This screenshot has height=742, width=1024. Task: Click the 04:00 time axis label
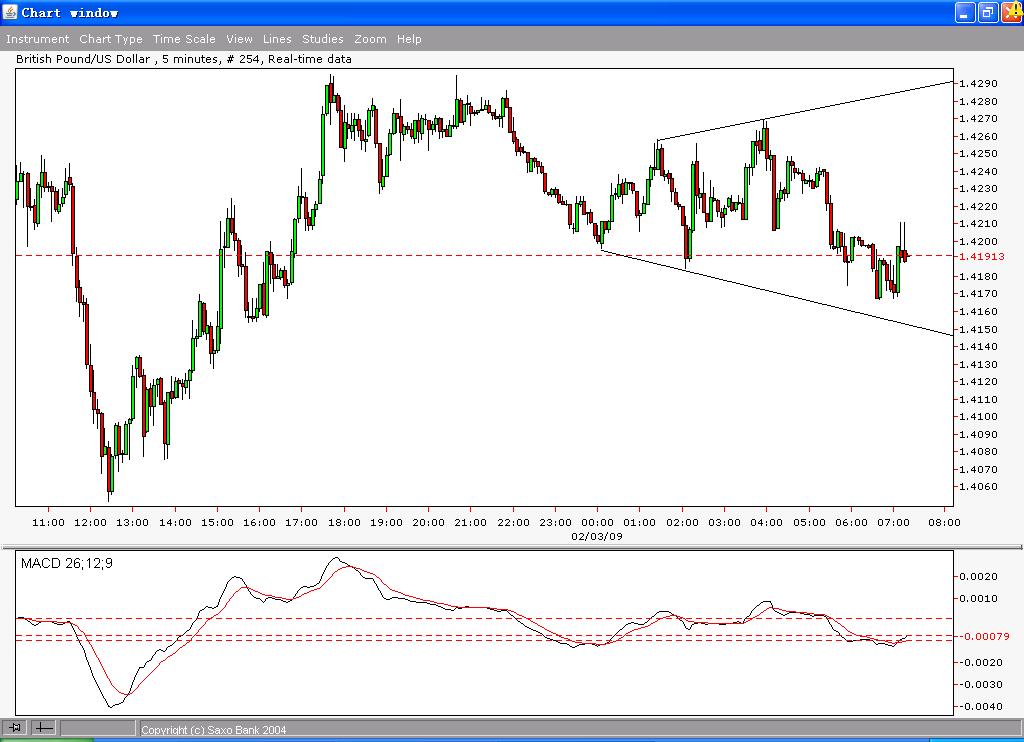[766, 523]
